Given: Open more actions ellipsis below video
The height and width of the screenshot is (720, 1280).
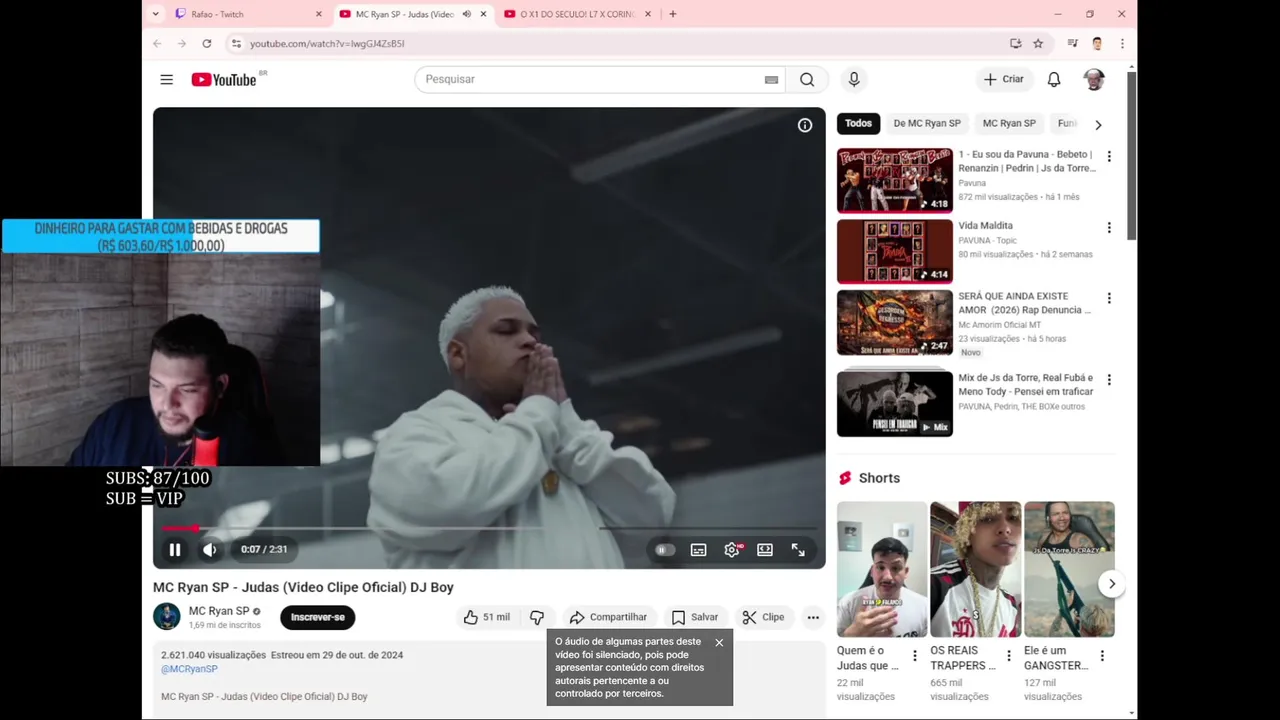Looking at the screenshot, I should tap(813, 617).
